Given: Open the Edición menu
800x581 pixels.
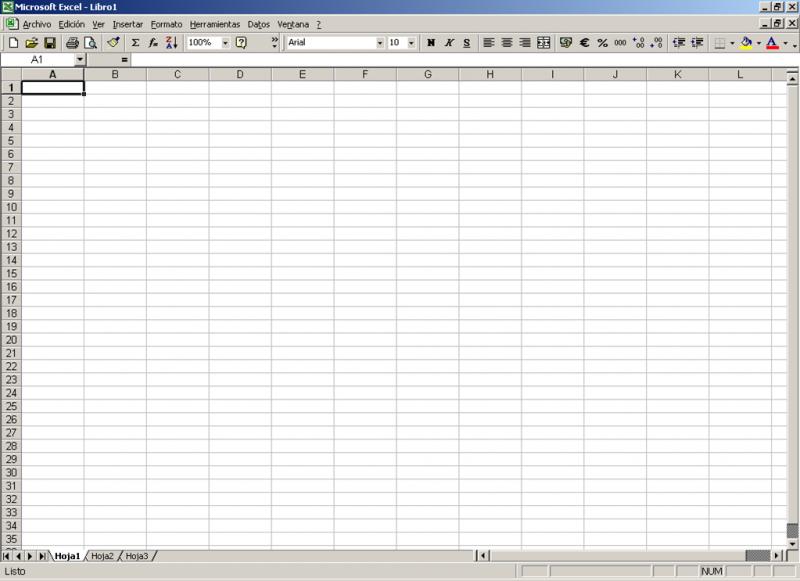Looking at the screenshot, I should pyautogui.click(x=71, y=24).
